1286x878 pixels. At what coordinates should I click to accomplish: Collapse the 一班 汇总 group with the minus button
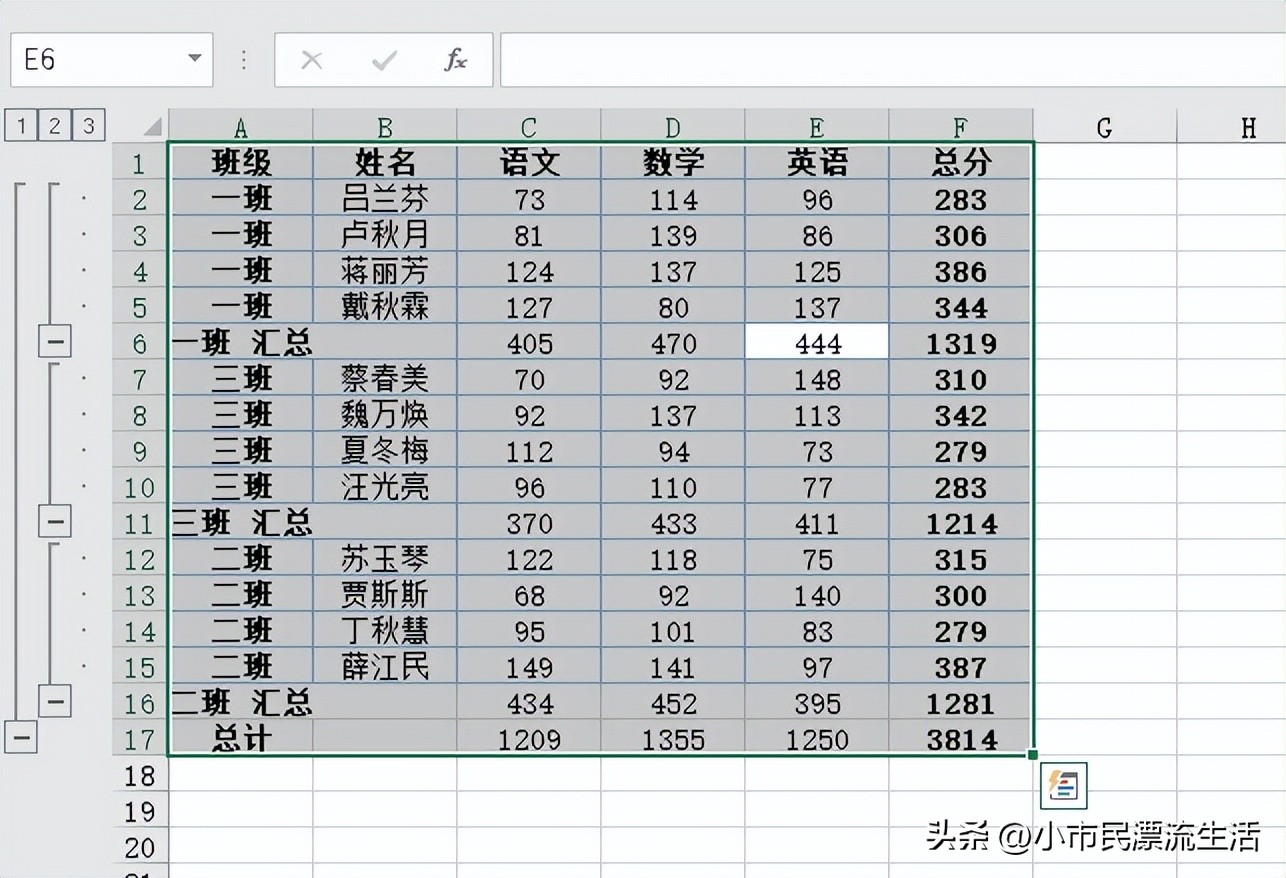point(56,343)
